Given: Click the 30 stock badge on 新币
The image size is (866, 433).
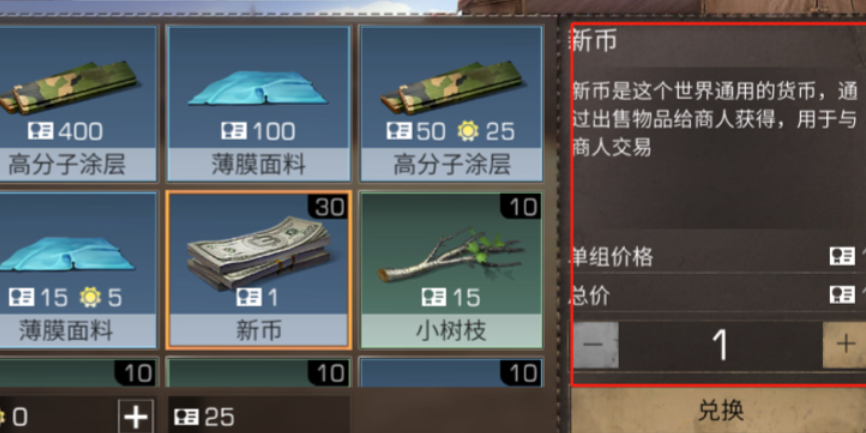Looking at the screenshot, I should pyautogui.click(x=330, y=207).
